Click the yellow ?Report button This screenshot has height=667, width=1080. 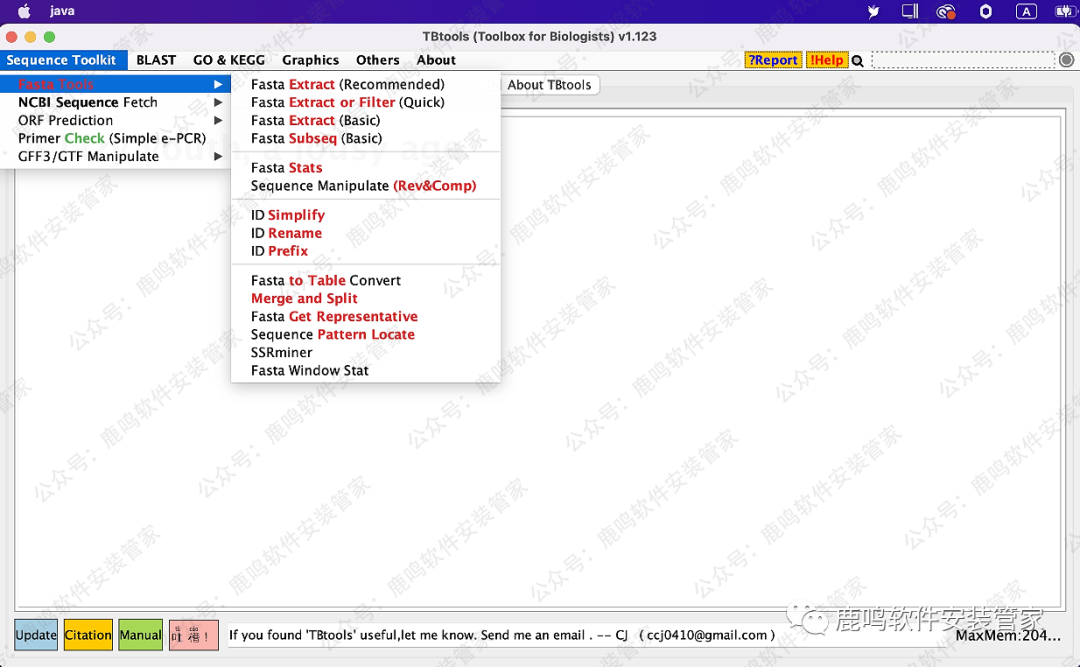[773, 60]
